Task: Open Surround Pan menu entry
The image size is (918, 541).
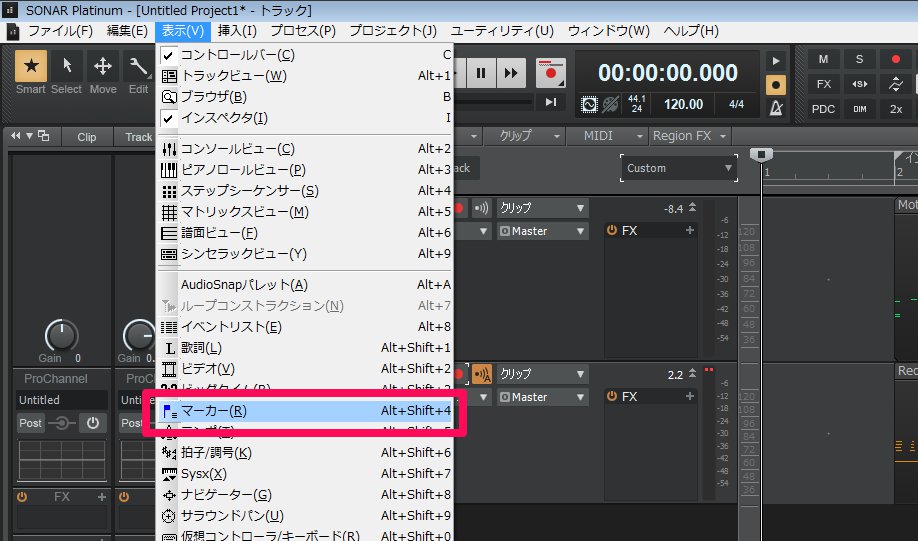Action: 306,516
